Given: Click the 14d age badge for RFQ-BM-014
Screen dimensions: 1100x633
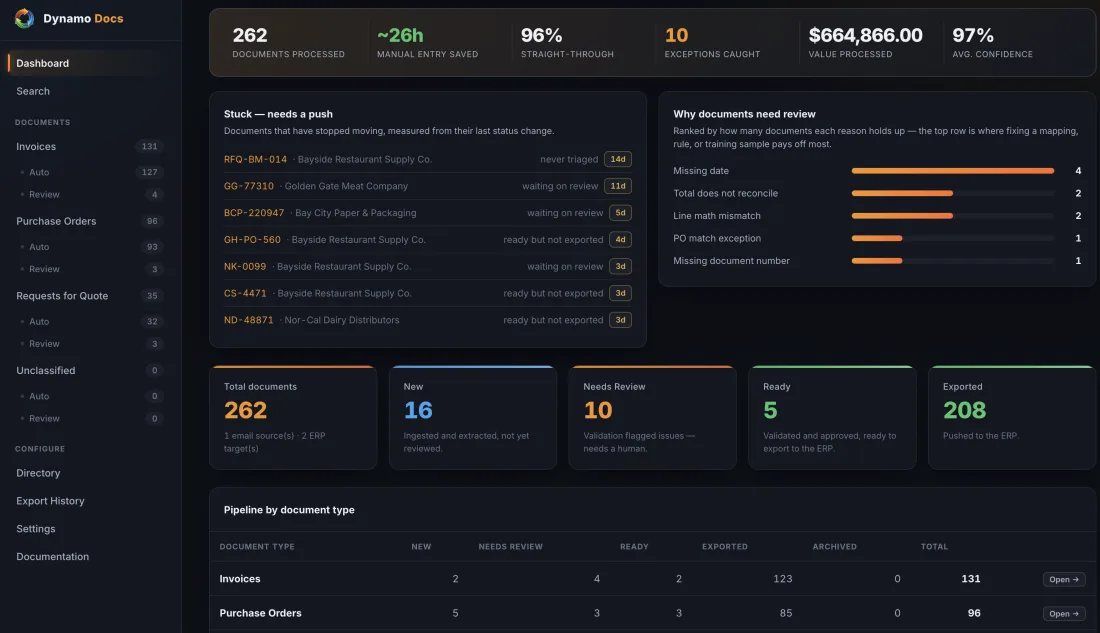Looking at the screenshot, I should (618, 159).
